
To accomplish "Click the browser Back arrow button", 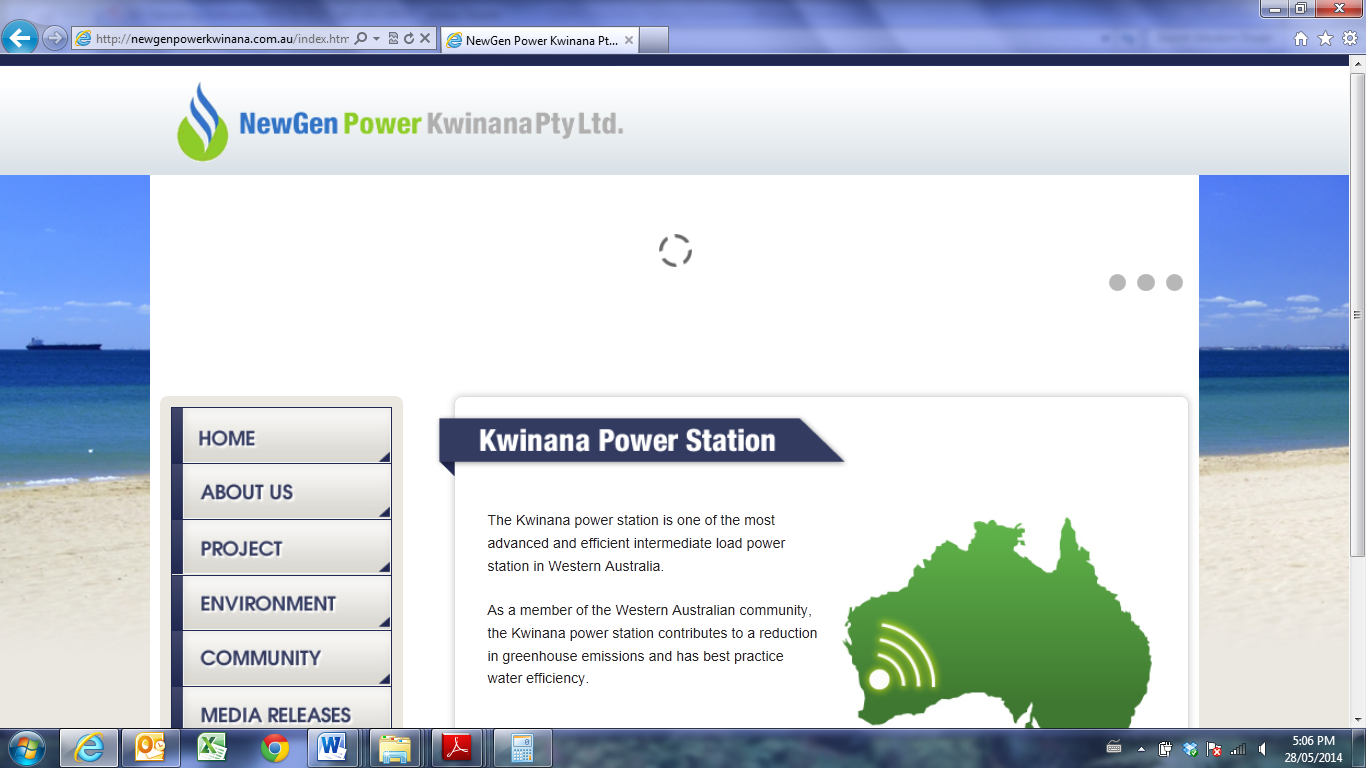I will coord(20,38).
